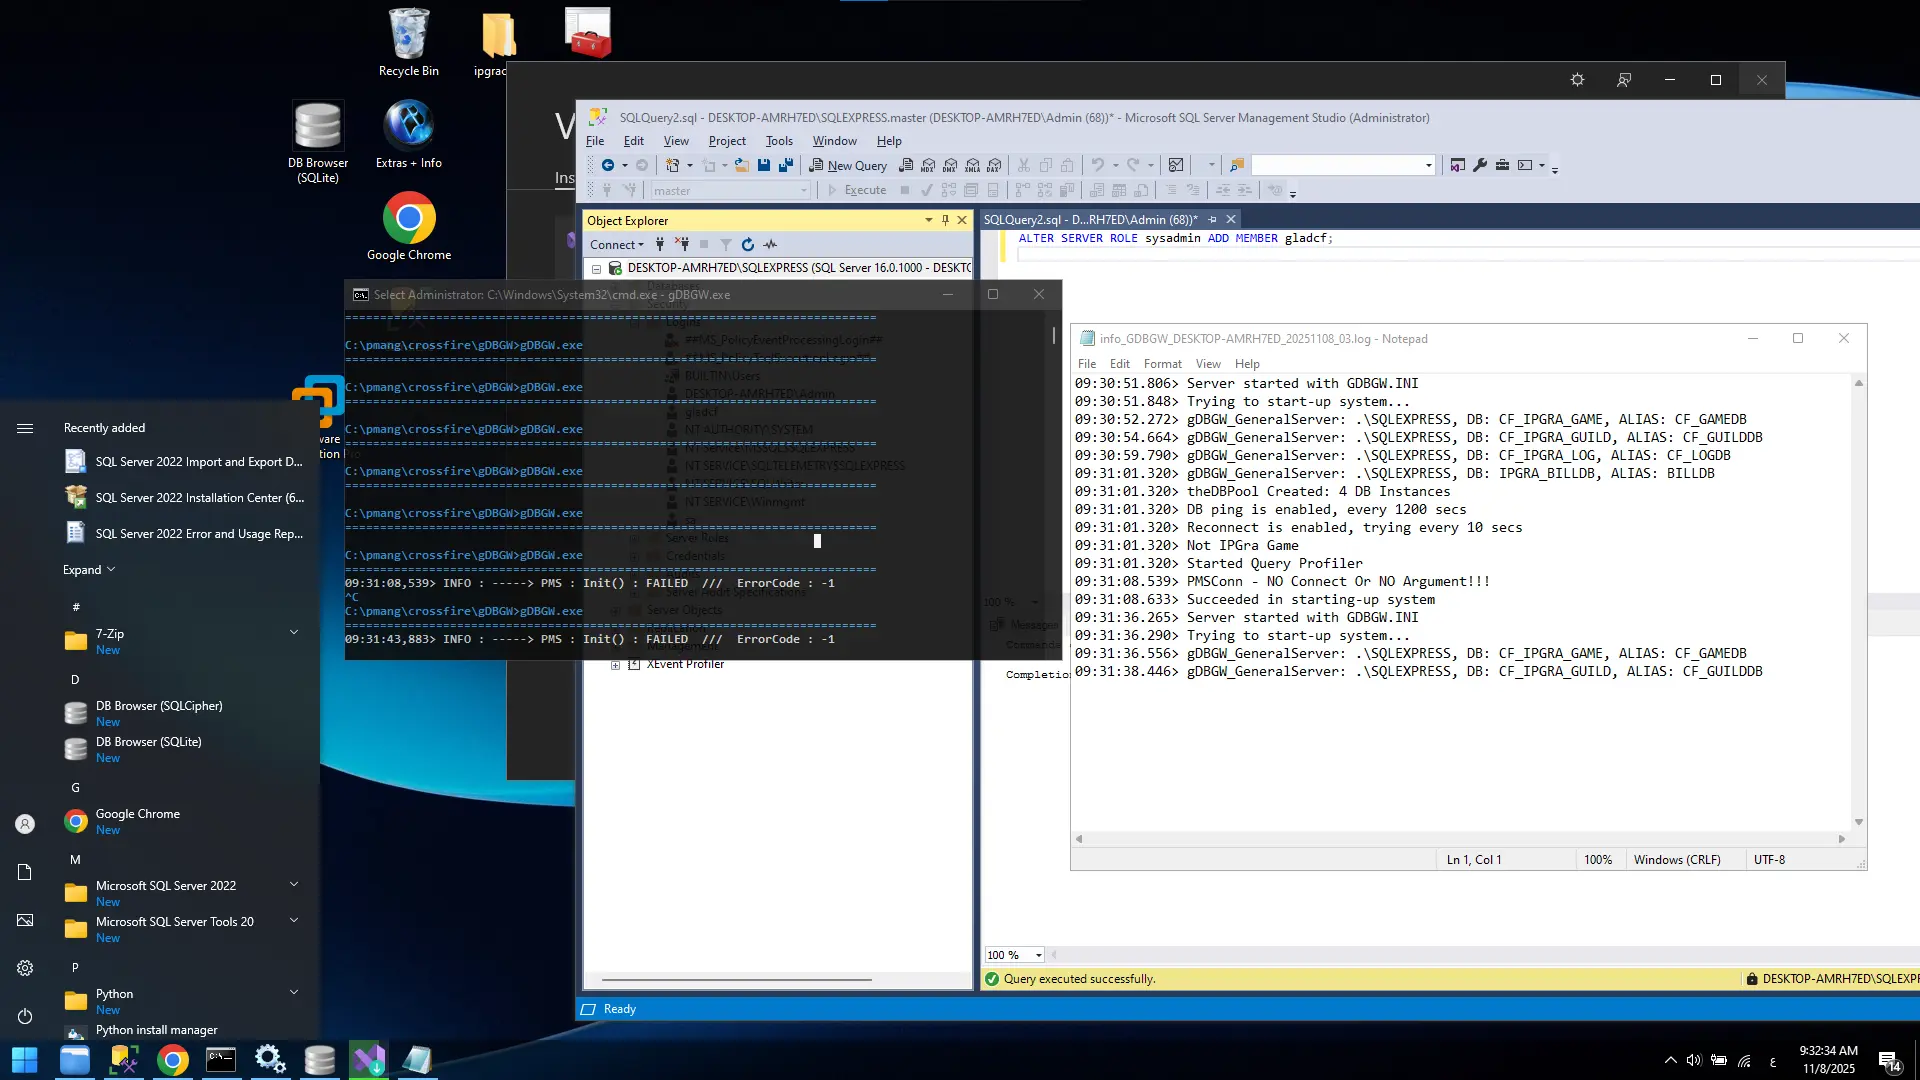Viewport: 1920px width, 1080px height.
Task: Open Format menu in Notepad
Action: tap(1162, 364)
